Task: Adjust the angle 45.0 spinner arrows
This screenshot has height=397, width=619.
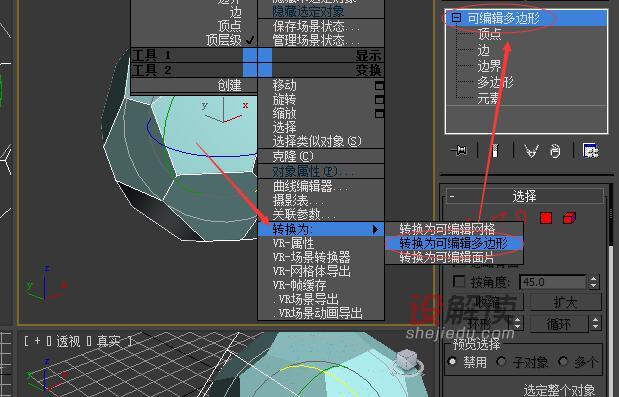Action: 593,282
